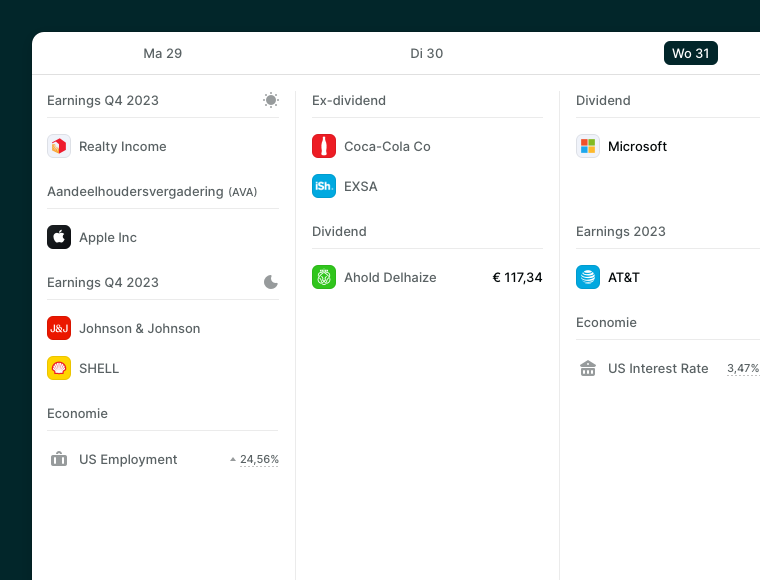760x580 pixels.
Task: Click the bank icon for US Interest Rate
Action: pyautogui.click(x=588, y=368)
